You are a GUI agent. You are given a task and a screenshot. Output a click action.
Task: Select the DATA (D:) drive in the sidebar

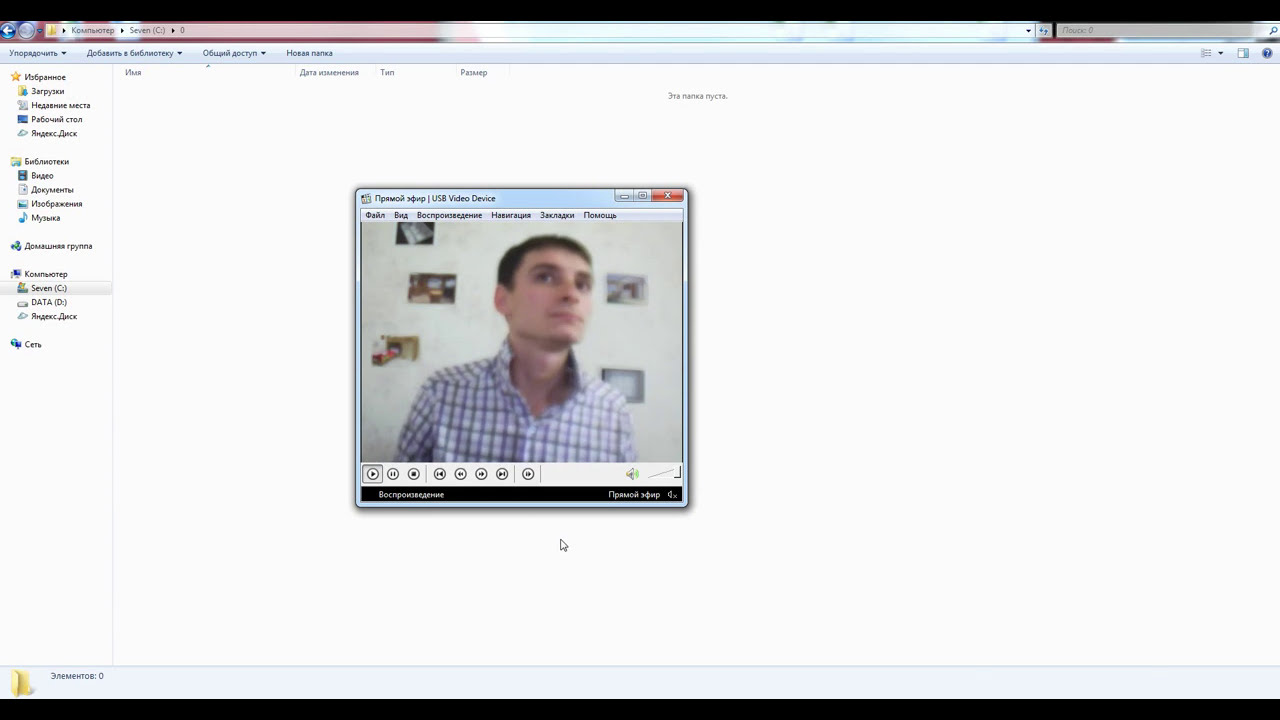pos(48,302)
